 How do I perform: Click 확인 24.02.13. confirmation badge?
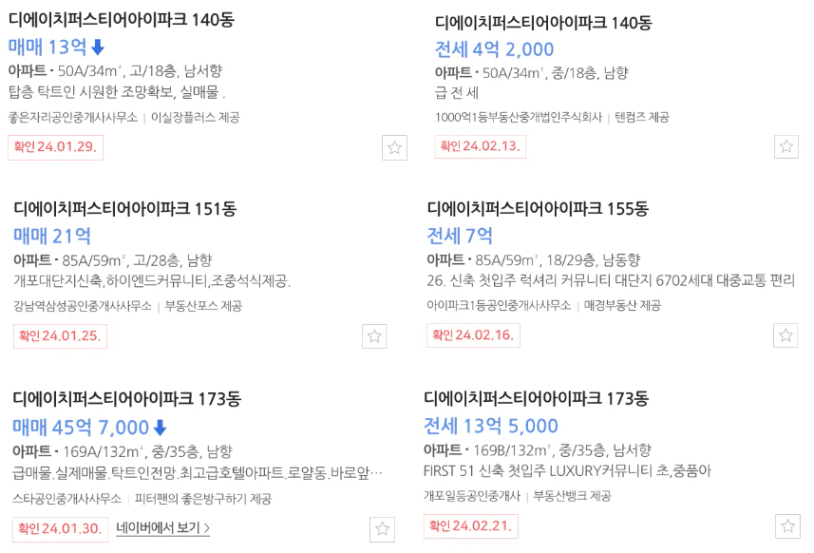[x=480, y=146]
